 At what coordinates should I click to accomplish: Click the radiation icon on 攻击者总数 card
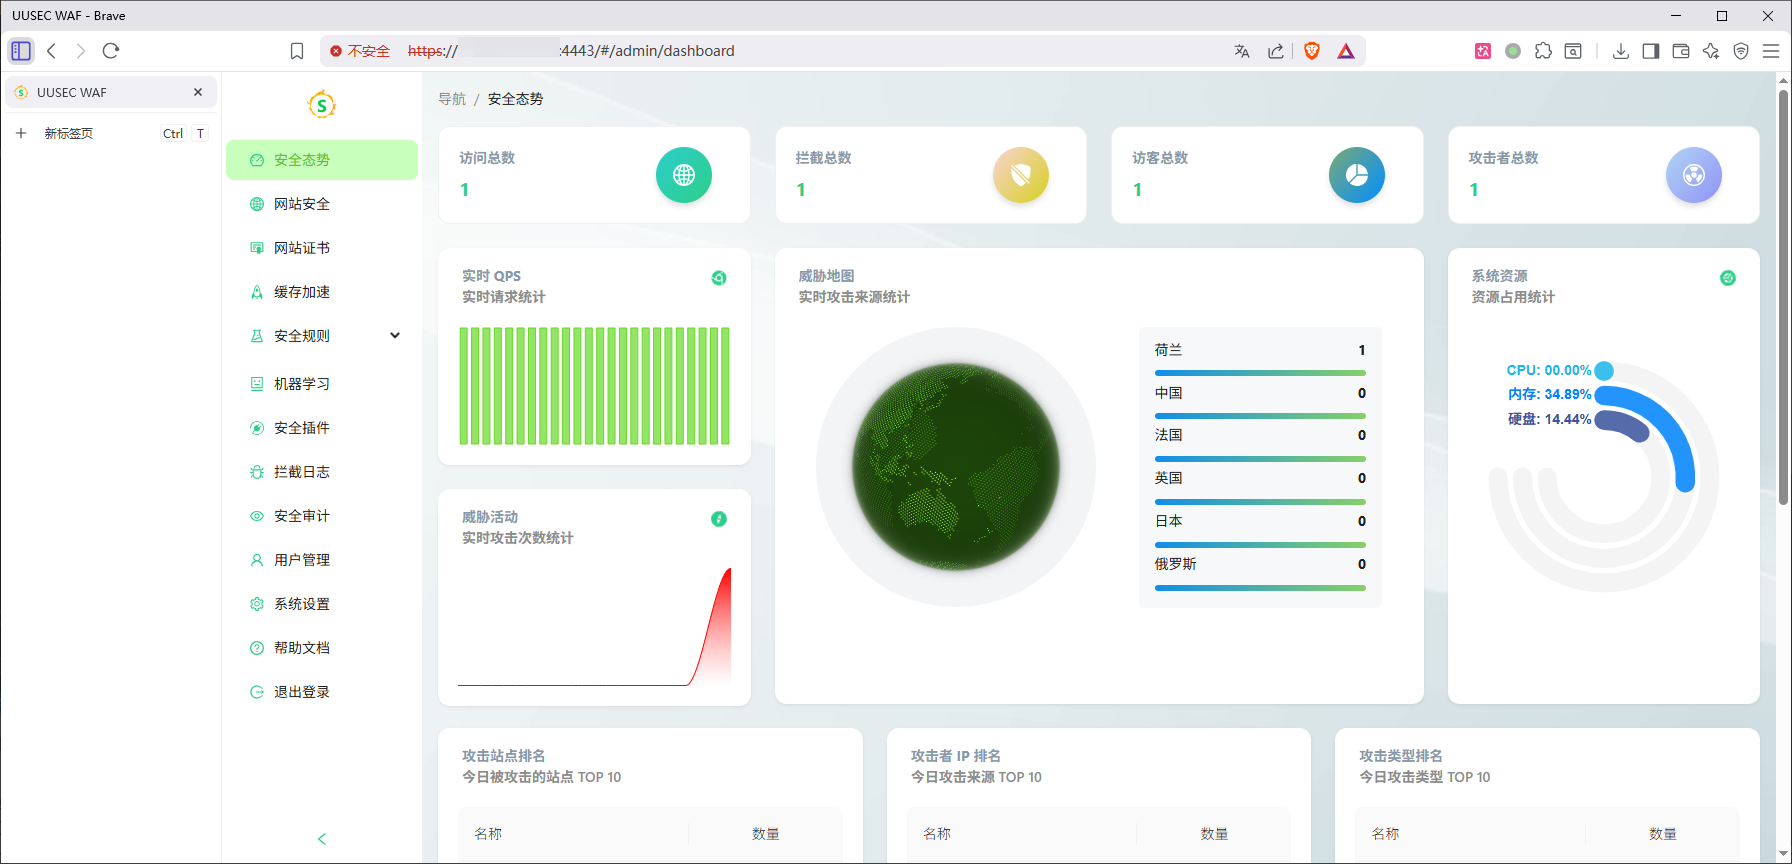[1694, 175]
